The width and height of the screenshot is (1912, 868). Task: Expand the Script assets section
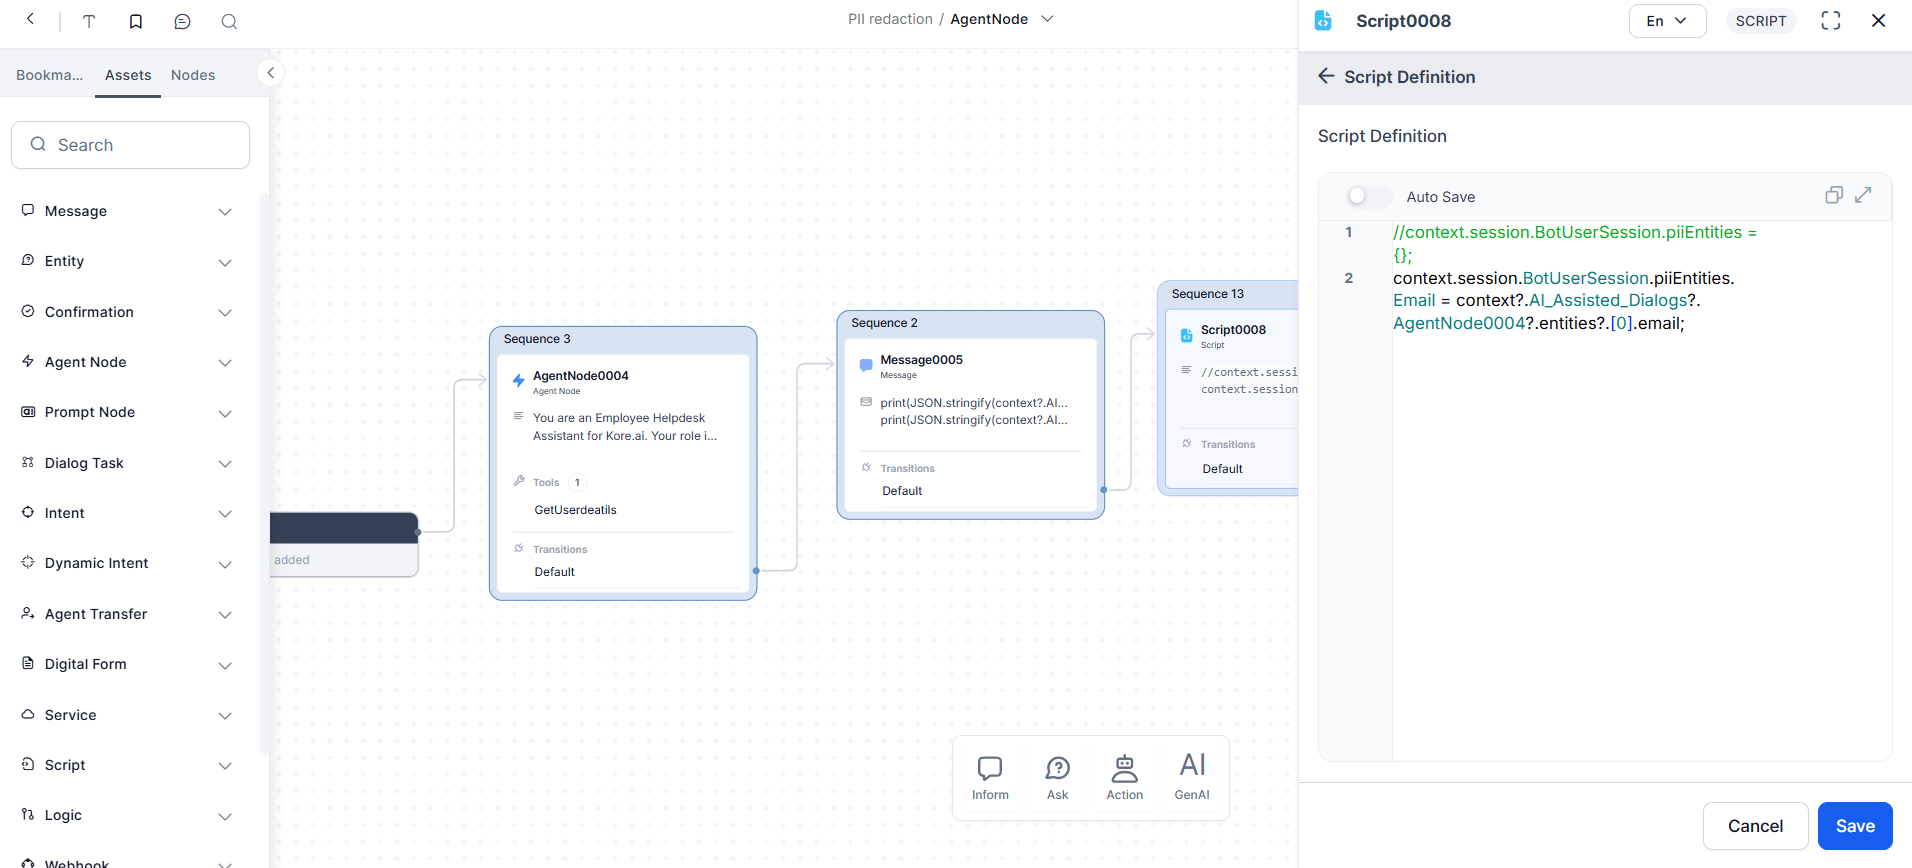click(x=225, y=766)
